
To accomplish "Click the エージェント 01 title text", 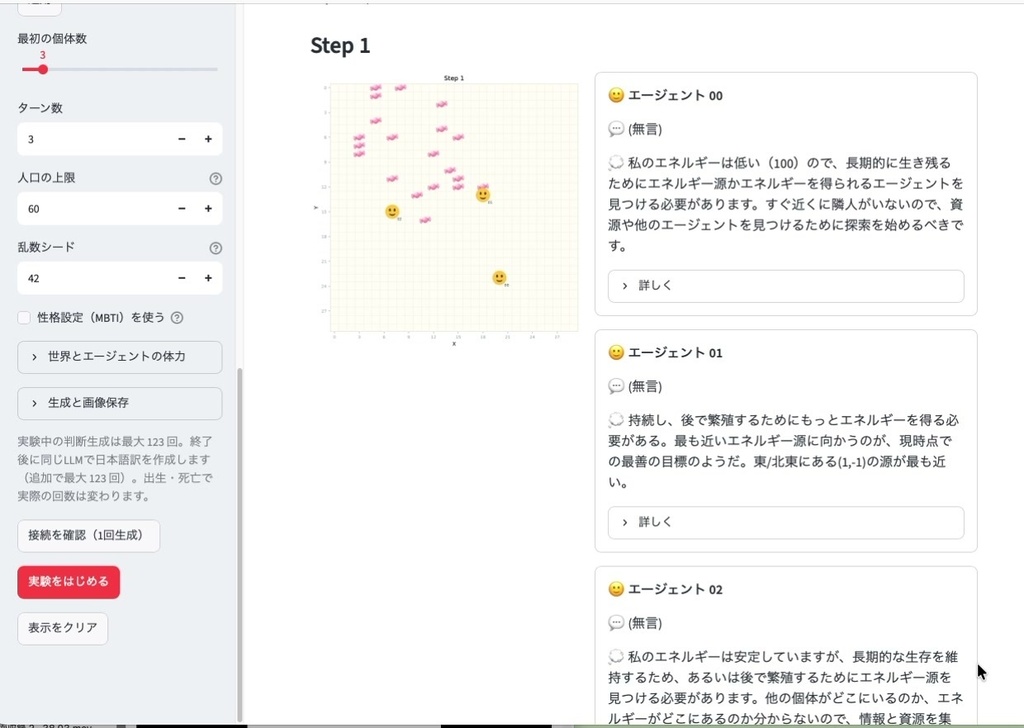I will (675, 353).
